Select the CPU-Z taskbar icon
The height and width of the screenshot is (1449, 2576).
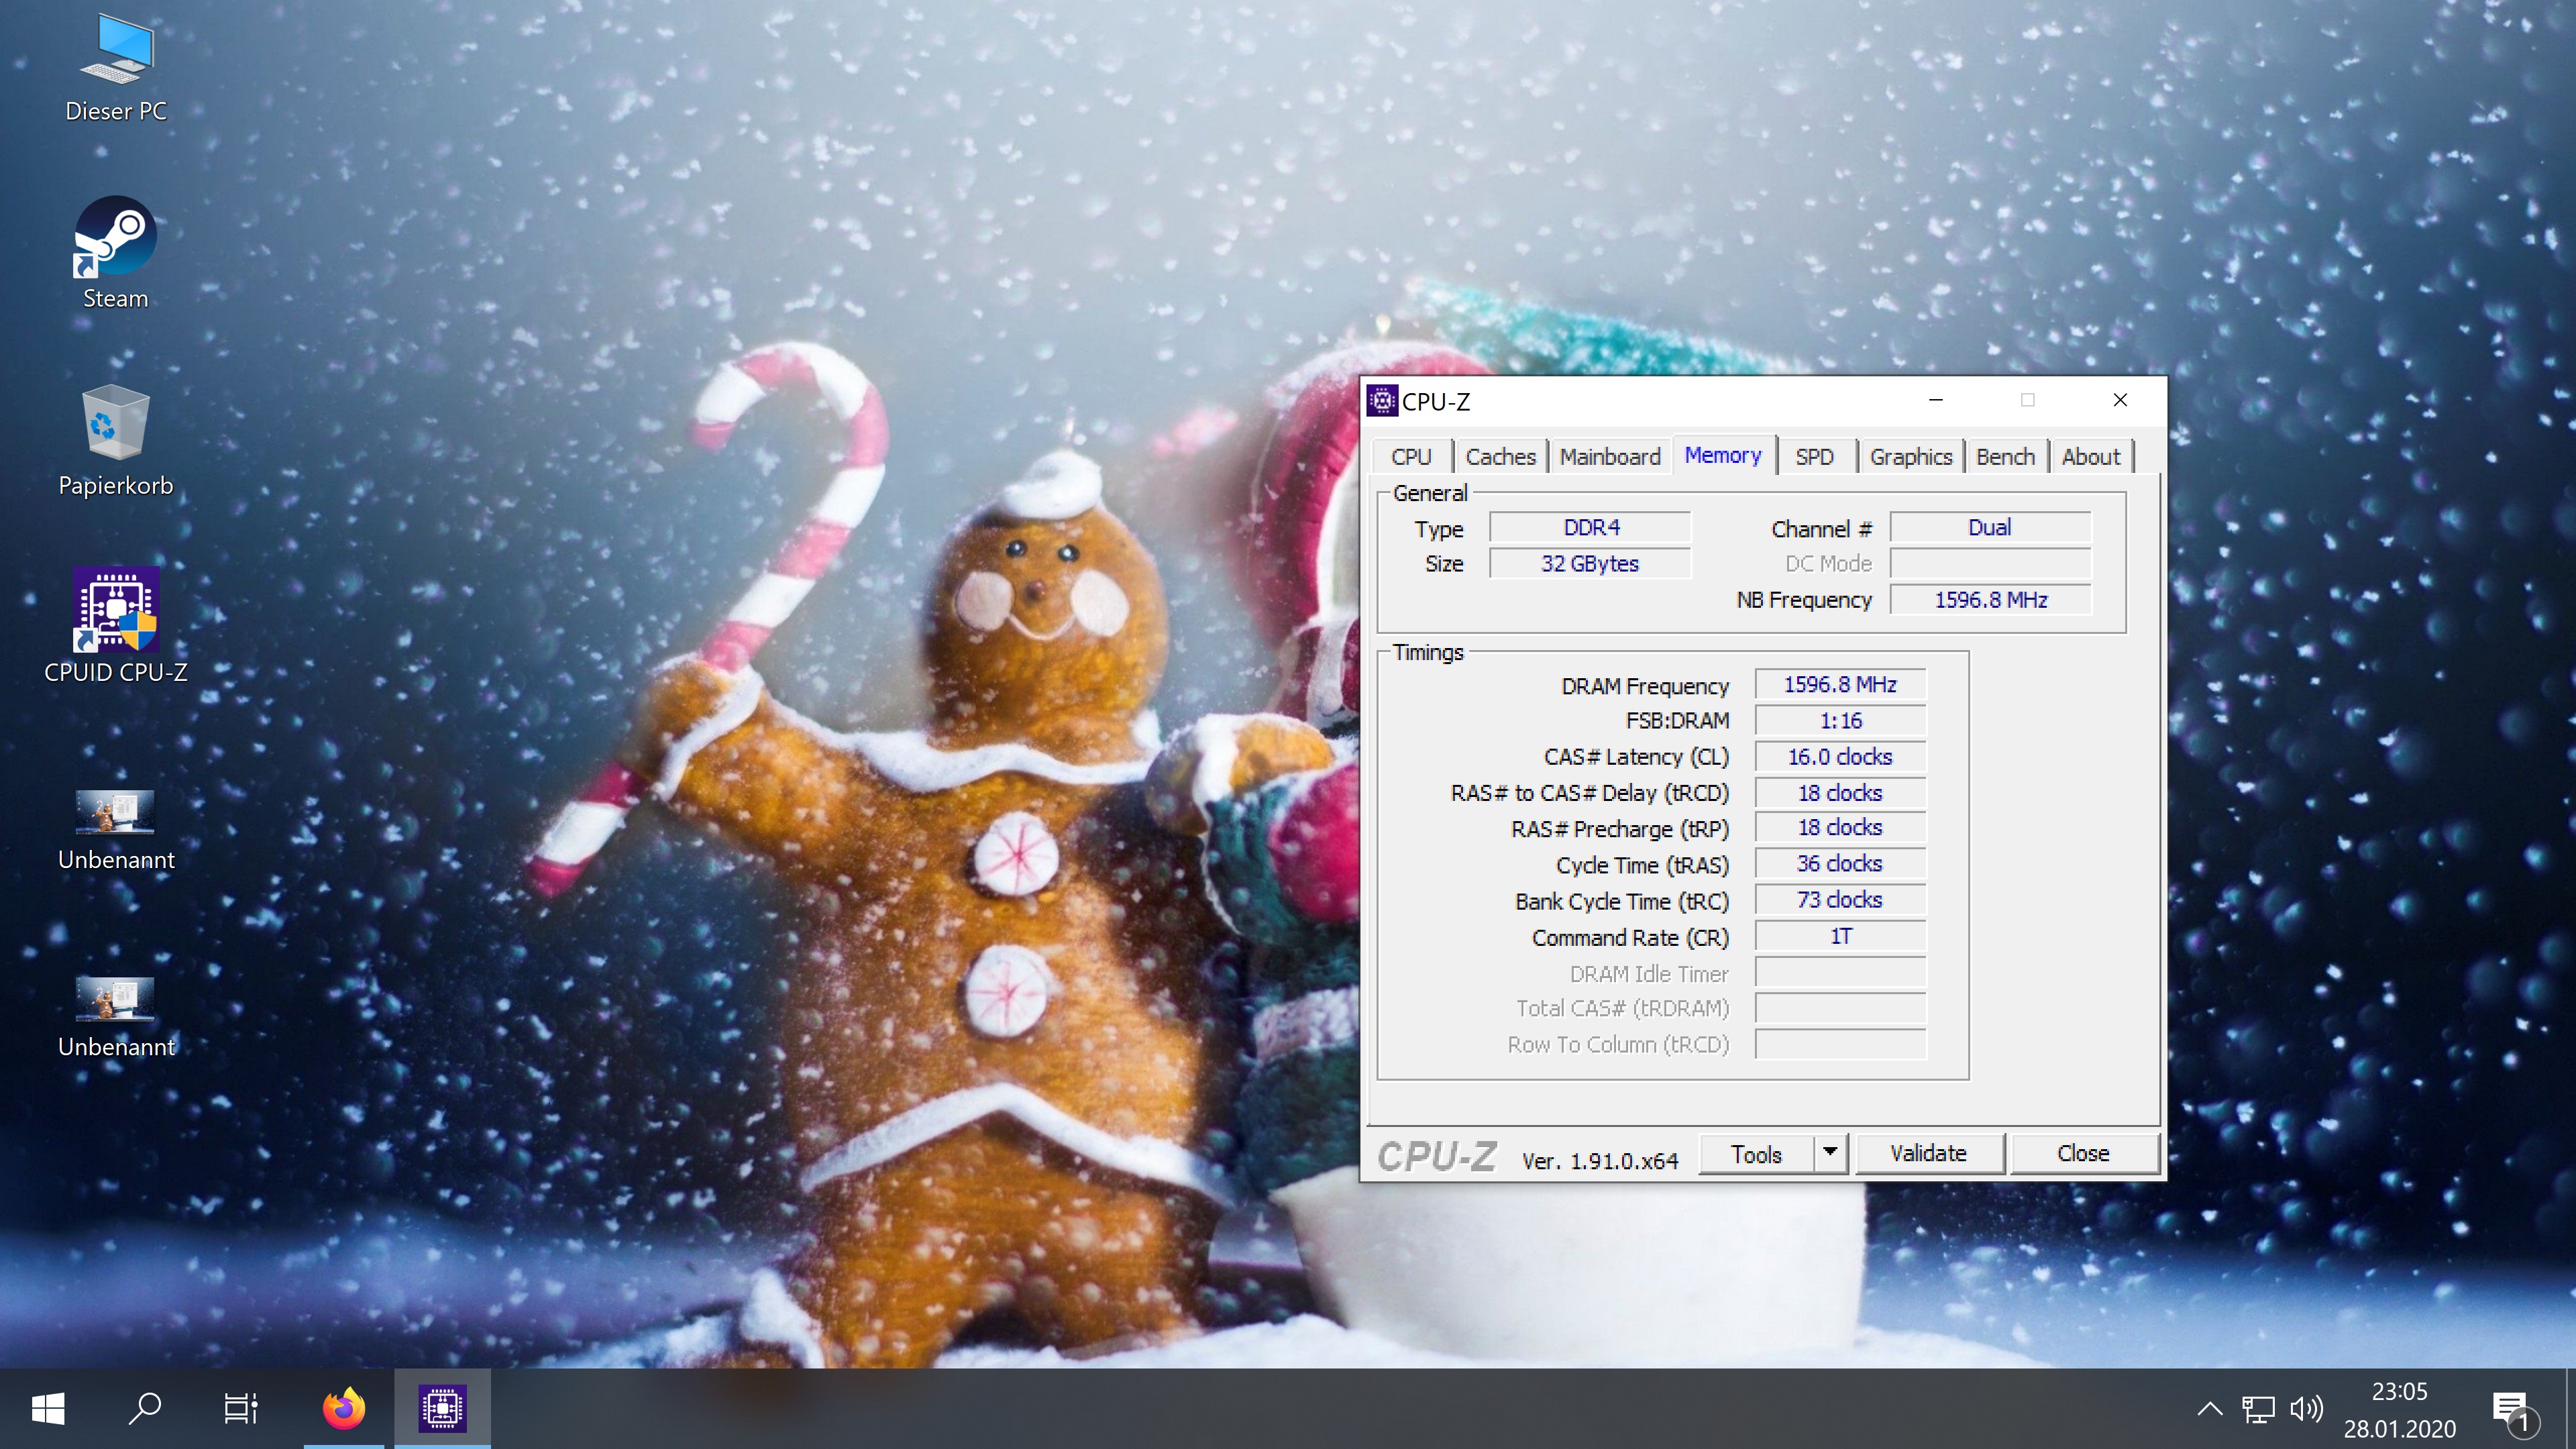pyautogui.click(x=442, y=1408)
